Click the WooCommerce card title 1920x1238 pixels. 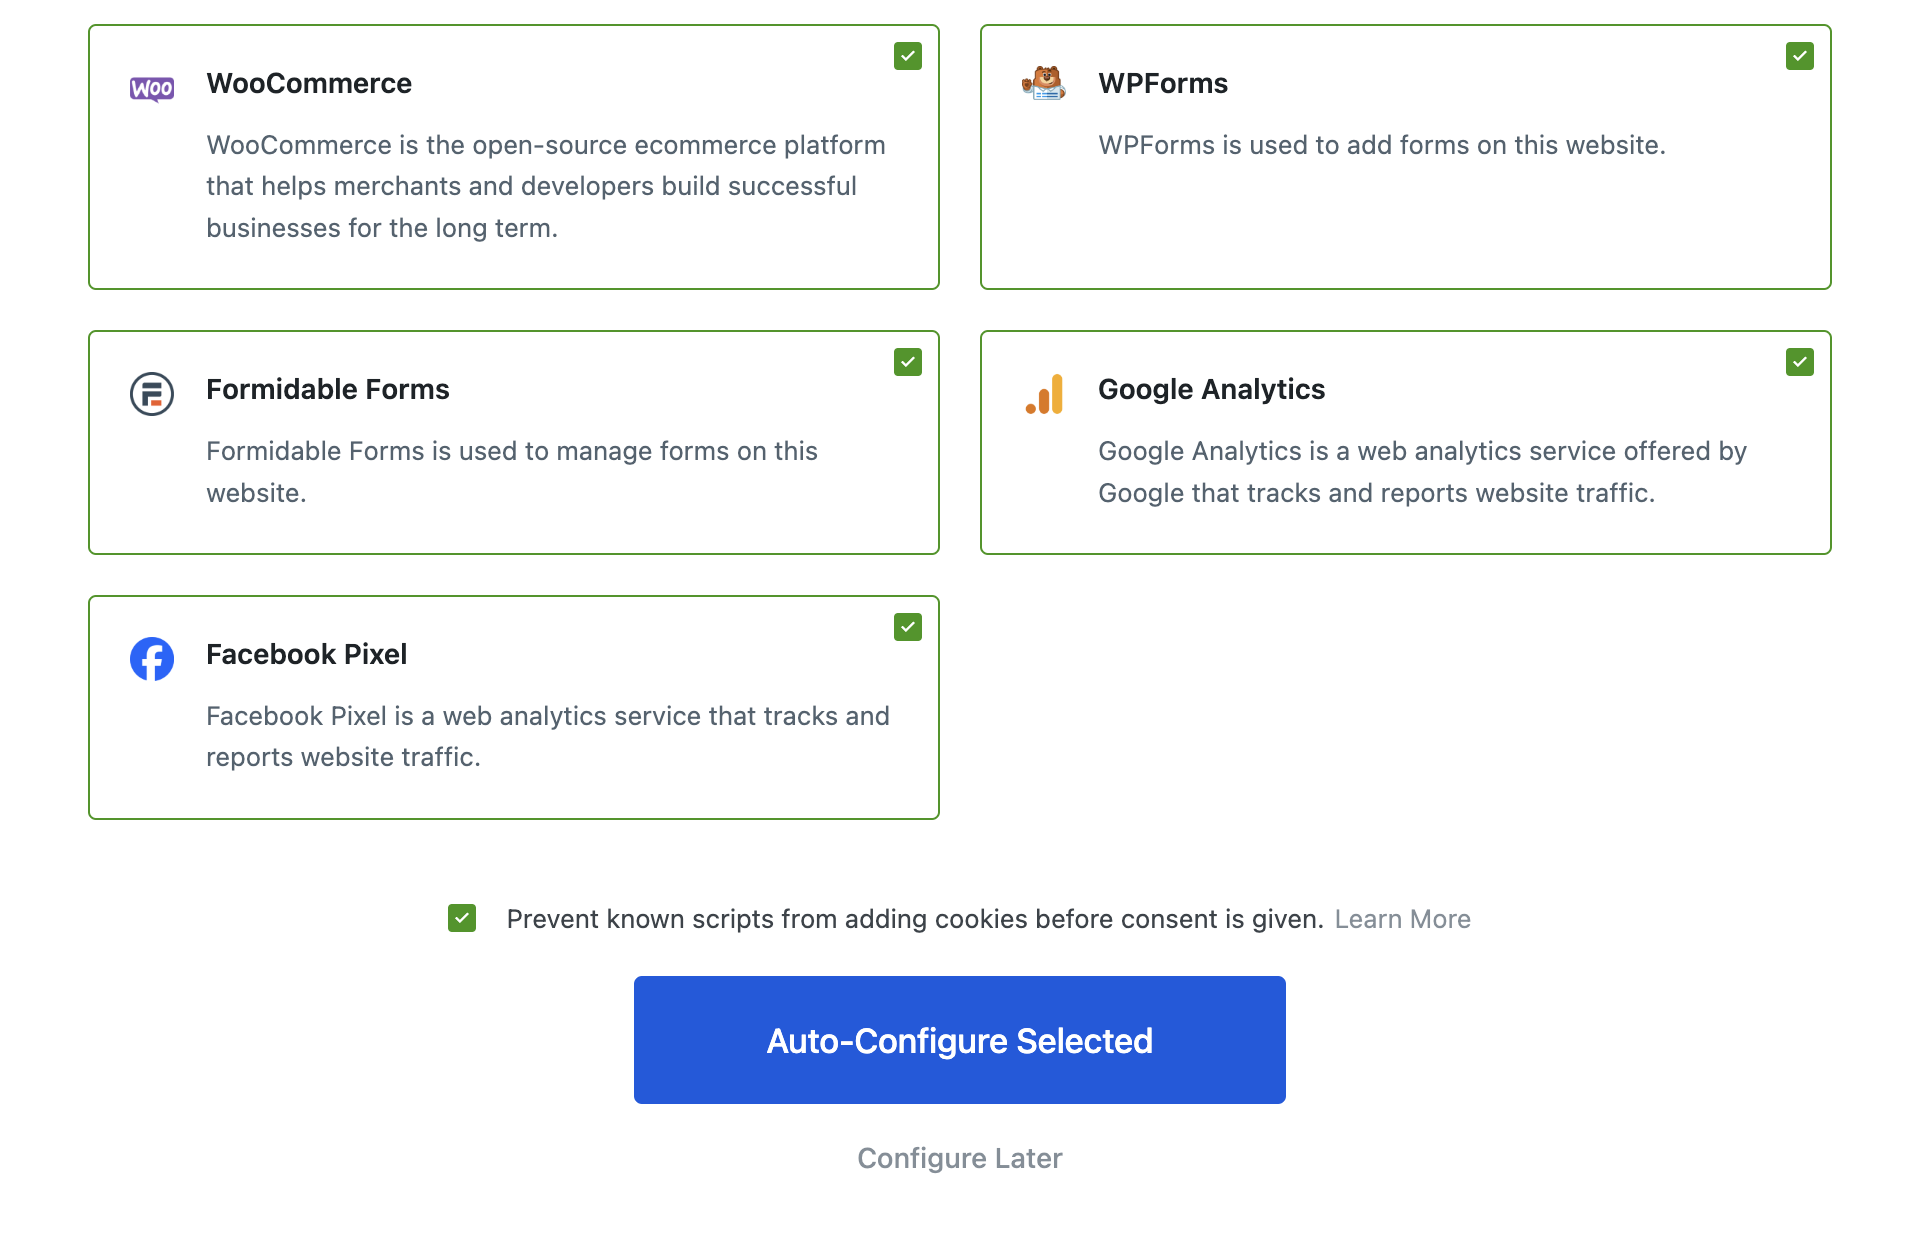click(309, 83)
